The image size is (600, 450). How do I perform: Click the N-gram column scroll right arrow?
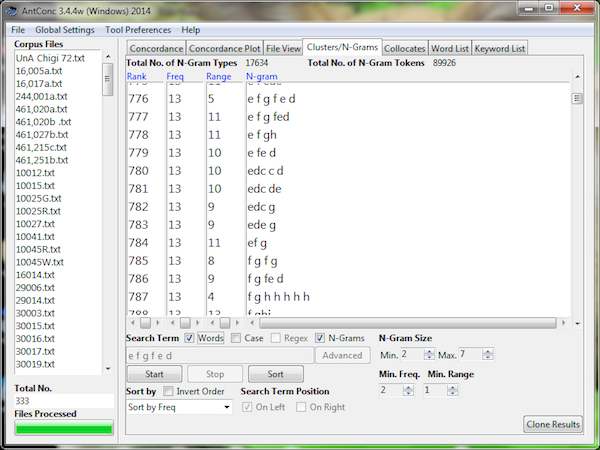pyautogui.click(x=563, y=323)
